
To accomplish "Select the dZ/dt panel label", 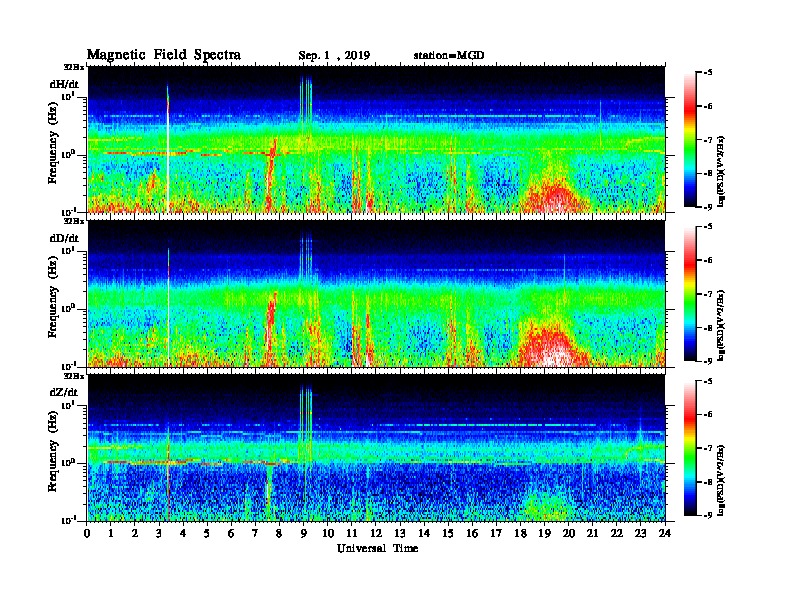I will tap(64, 392).
